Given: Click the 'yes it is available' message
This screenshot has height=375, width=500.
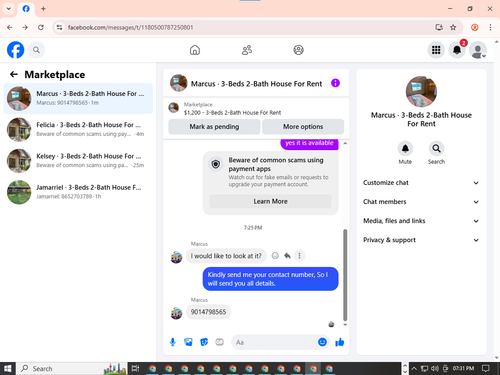Looking at the screenshot, I should (309, 143).
